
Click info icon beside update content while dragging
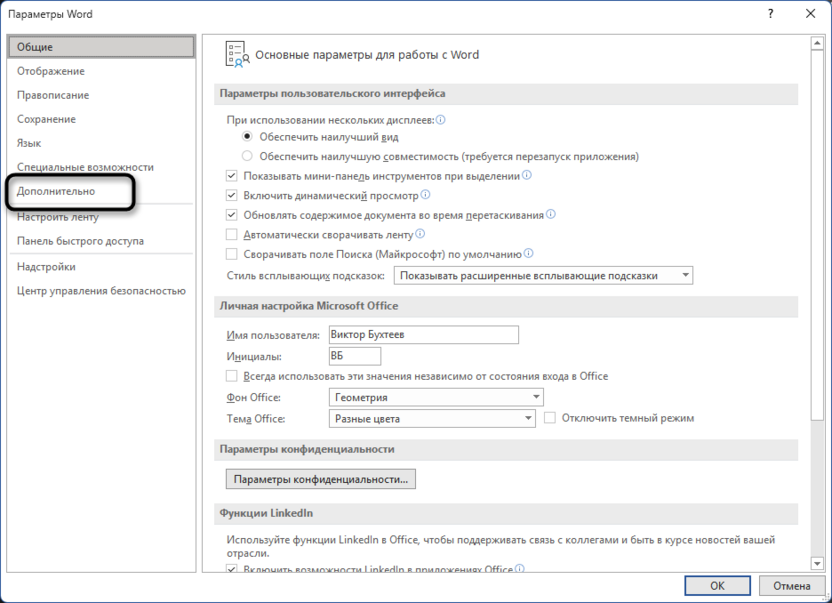[x=551, y=214]
